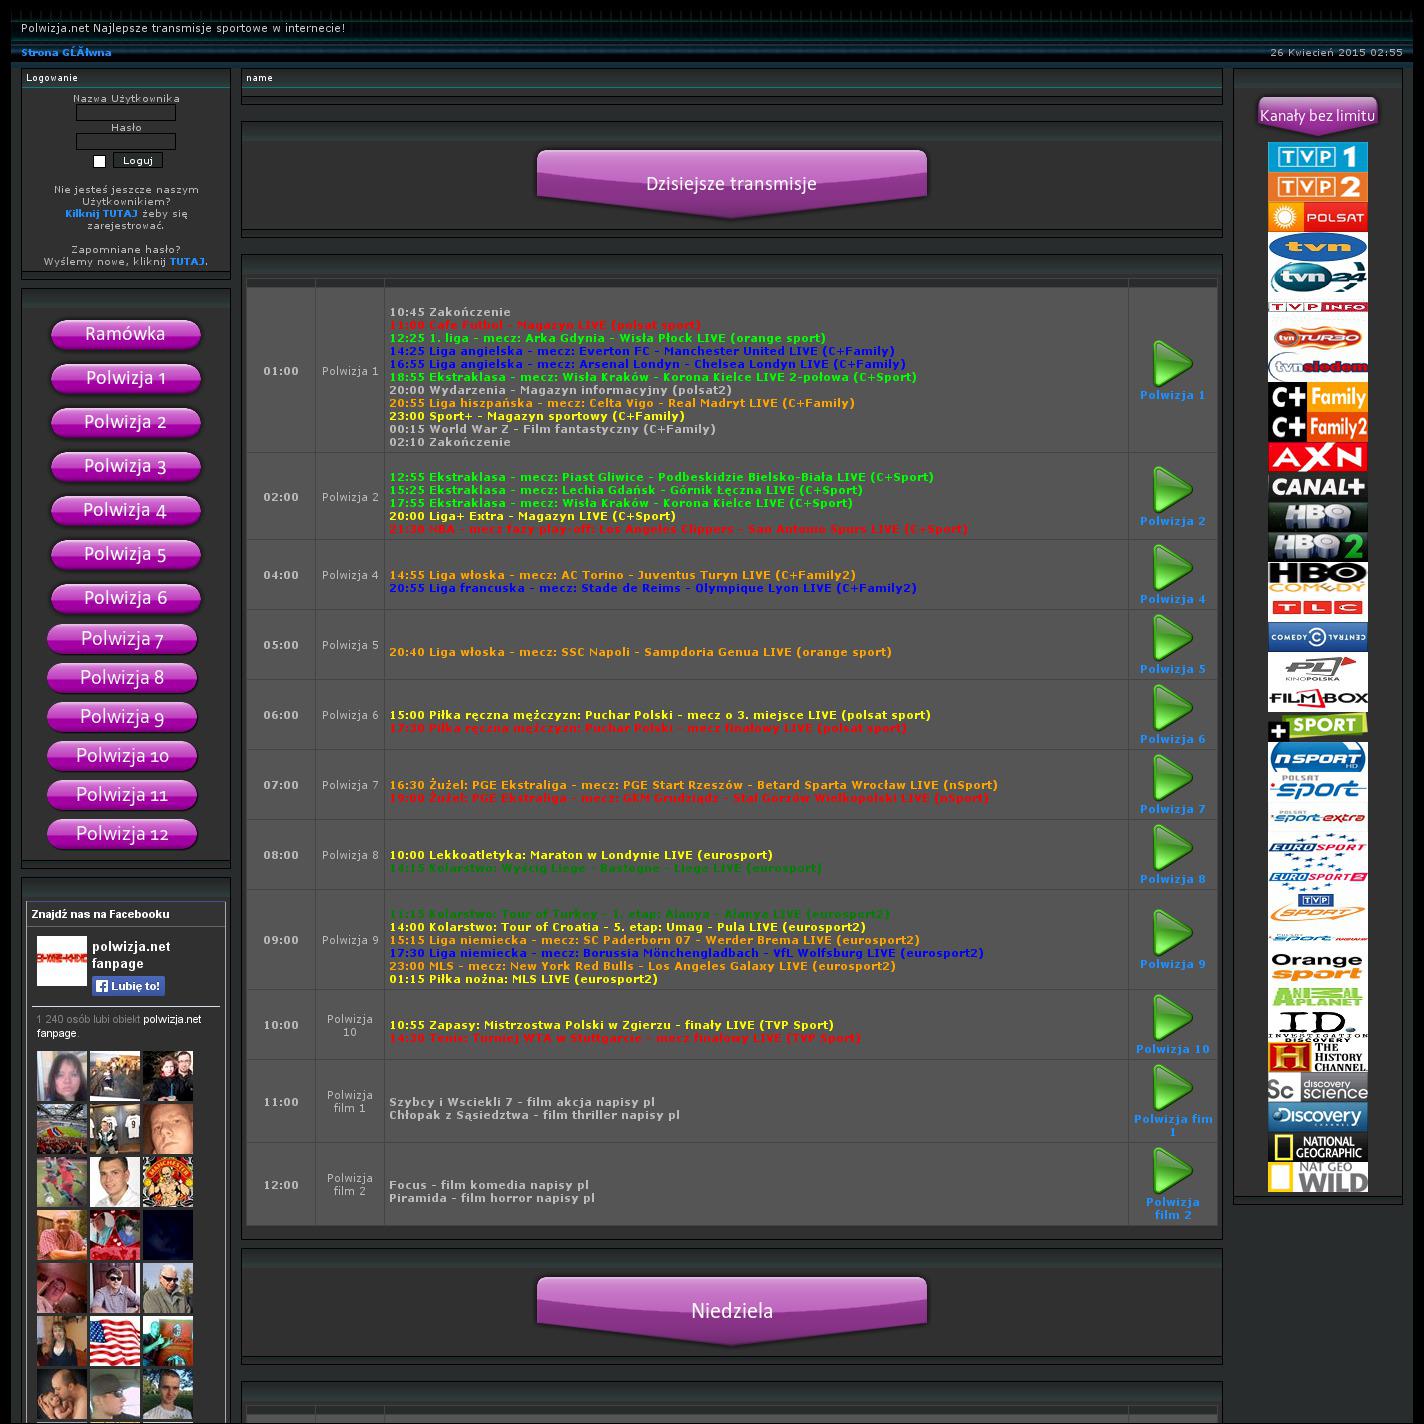Open the CANAL+ channel logo
The width and height of the screenshot is (1424, 1424).
1317,487
